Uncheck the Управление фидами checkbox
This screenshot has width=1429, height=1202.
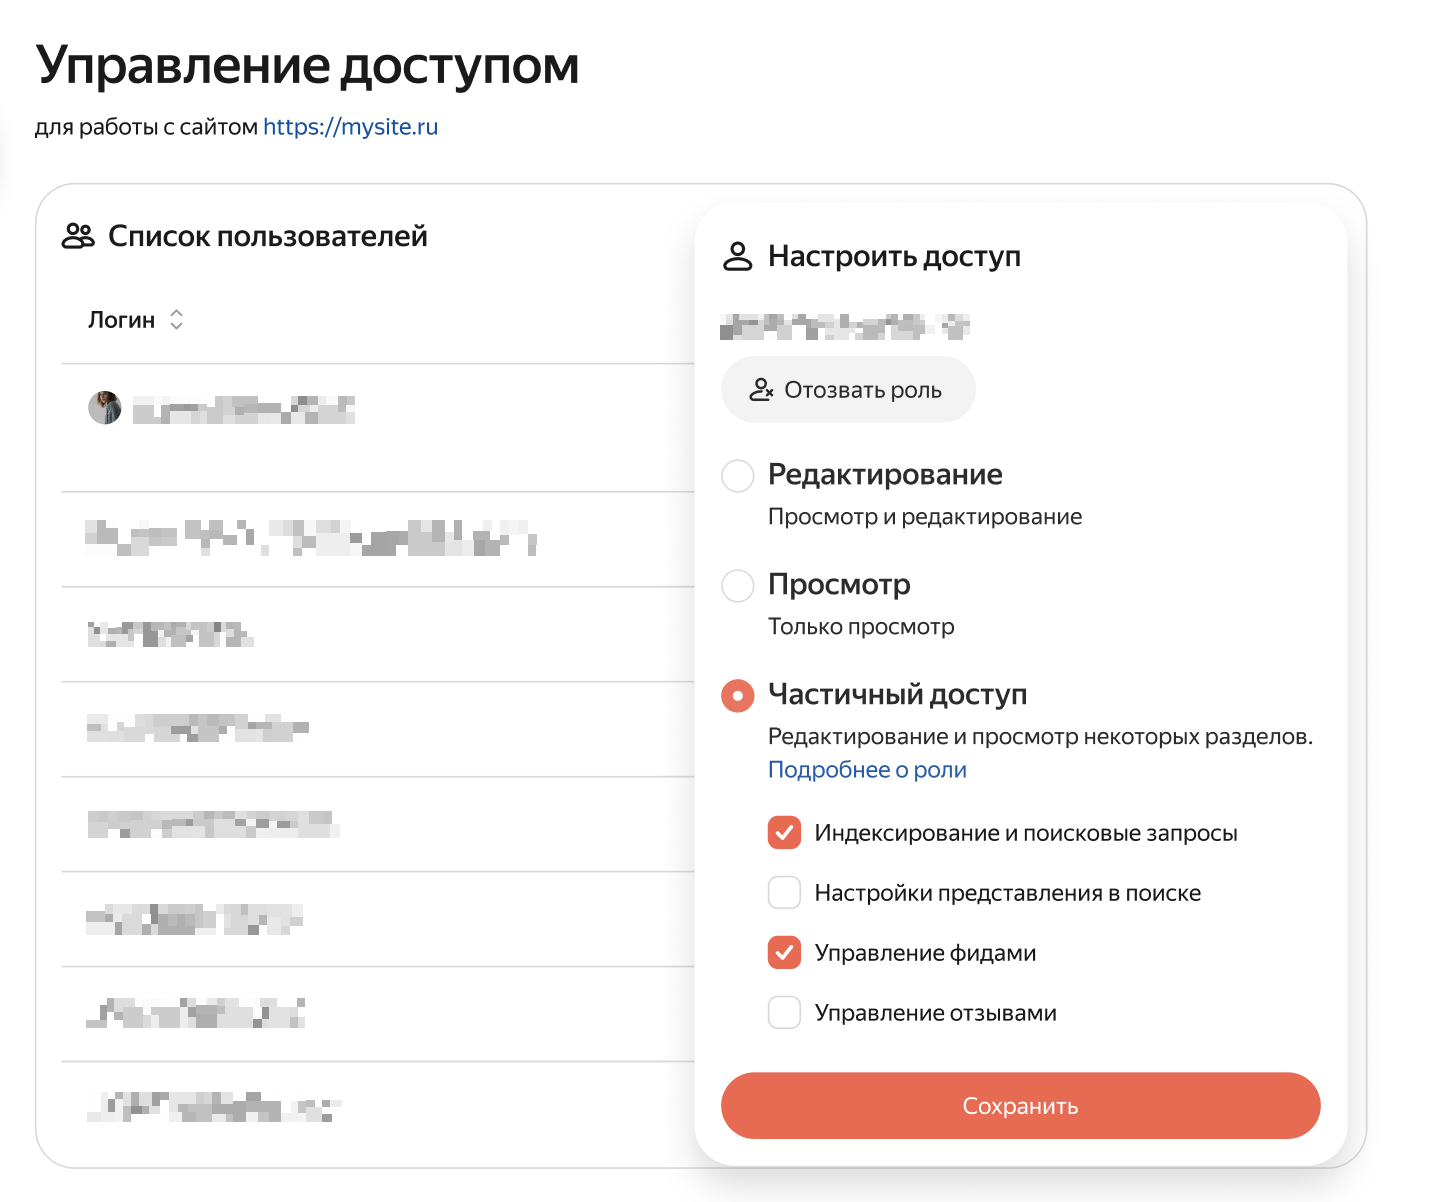point(784,952)
